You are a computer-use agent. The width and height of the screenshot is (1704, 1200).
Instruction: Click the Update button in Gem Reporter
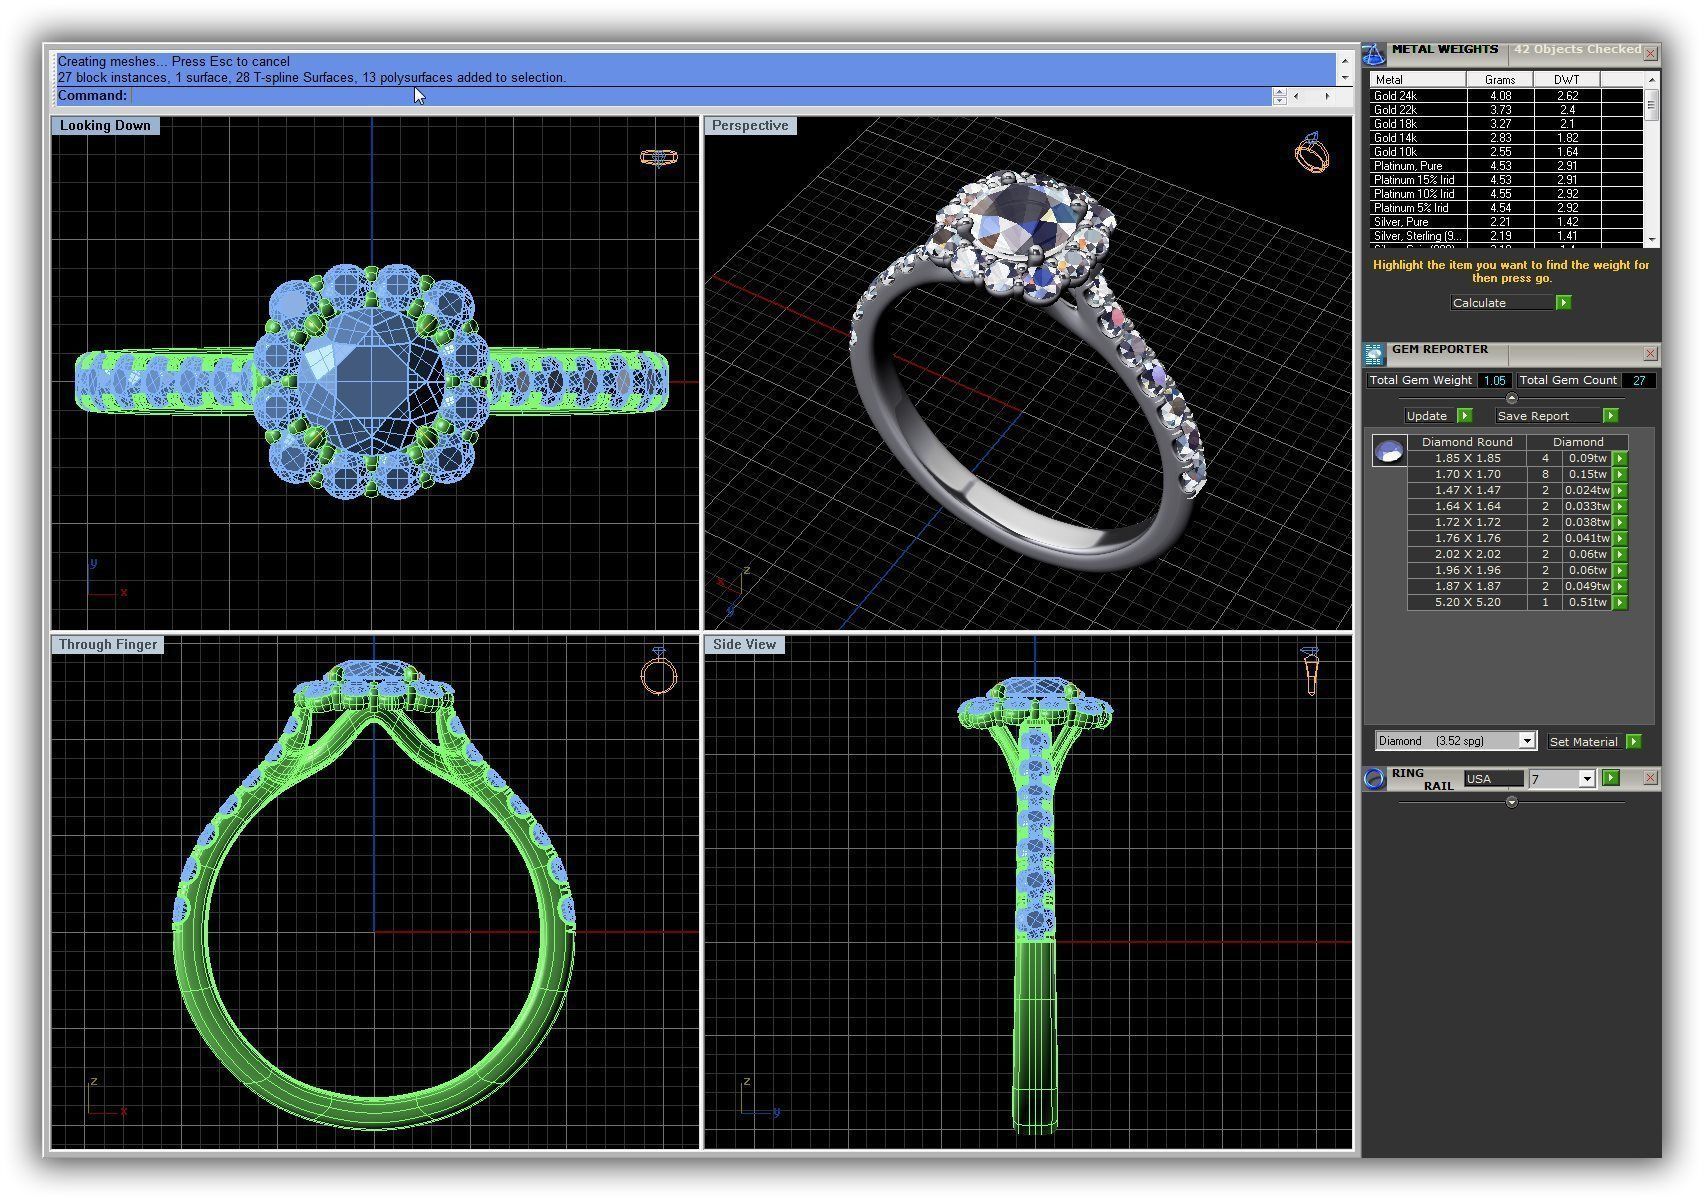1430,416
